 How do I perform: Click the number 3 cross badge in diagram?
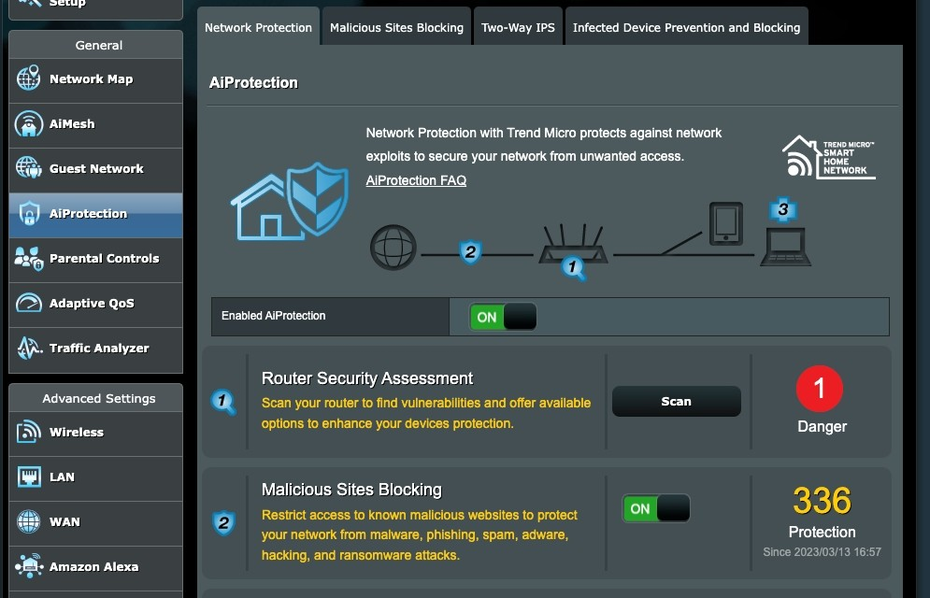point(783,209)
